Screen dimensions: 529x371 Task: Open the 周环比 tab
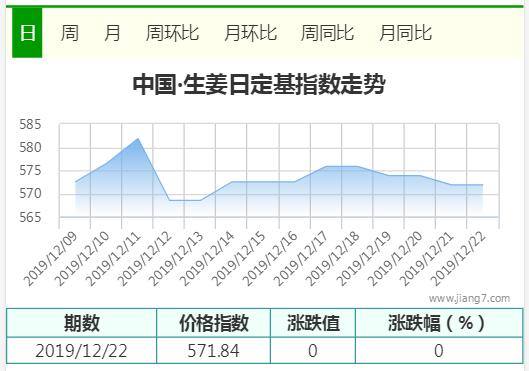point(172,33)
